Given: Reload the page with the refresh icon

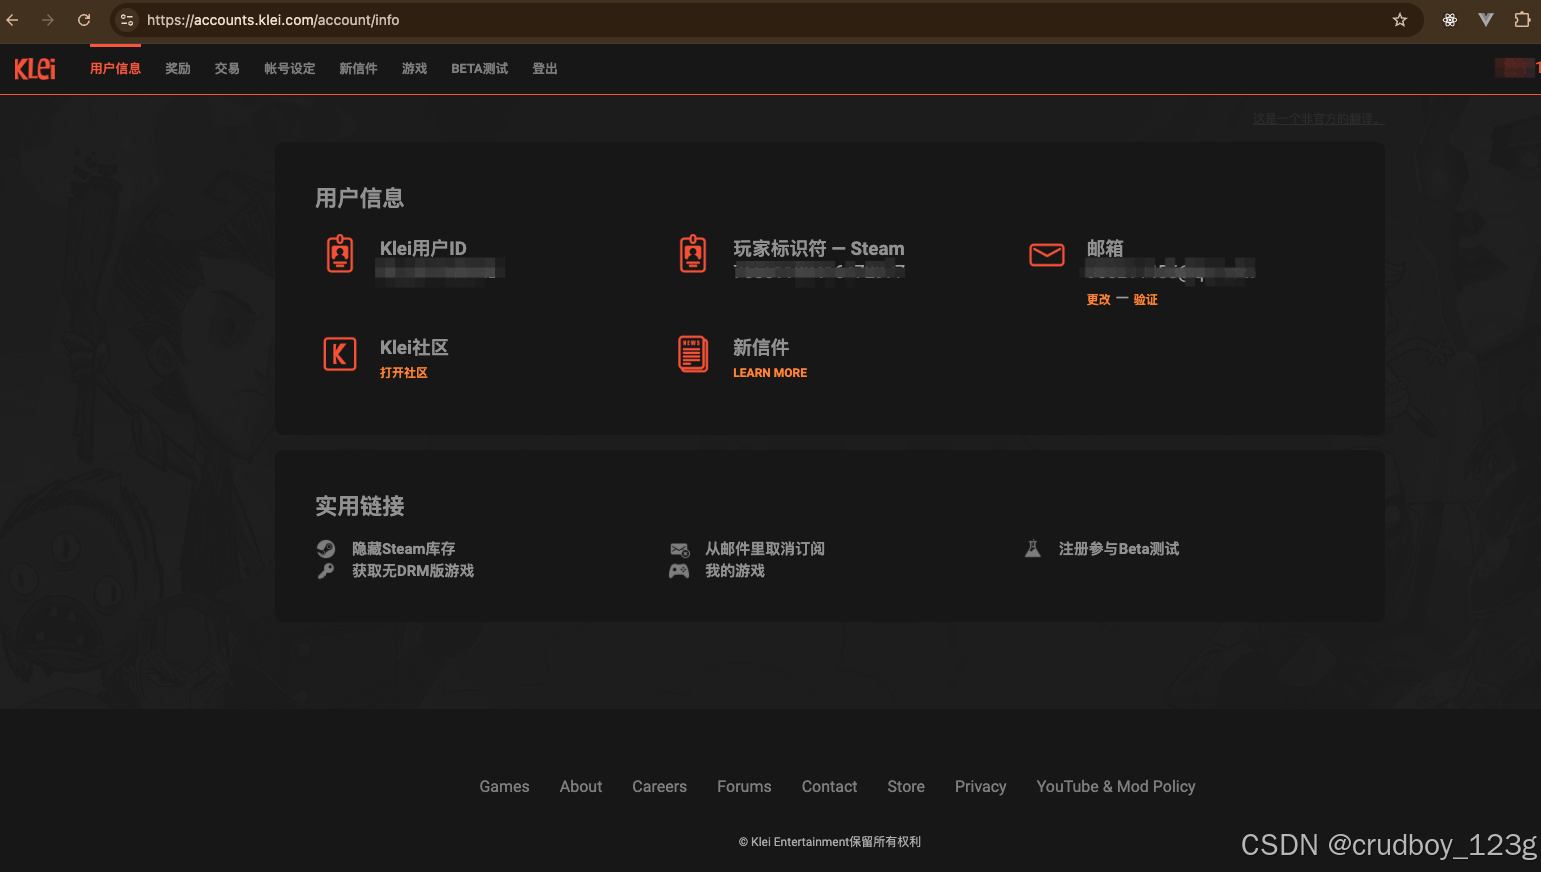Looking at the screenshot, I should 84,20.
